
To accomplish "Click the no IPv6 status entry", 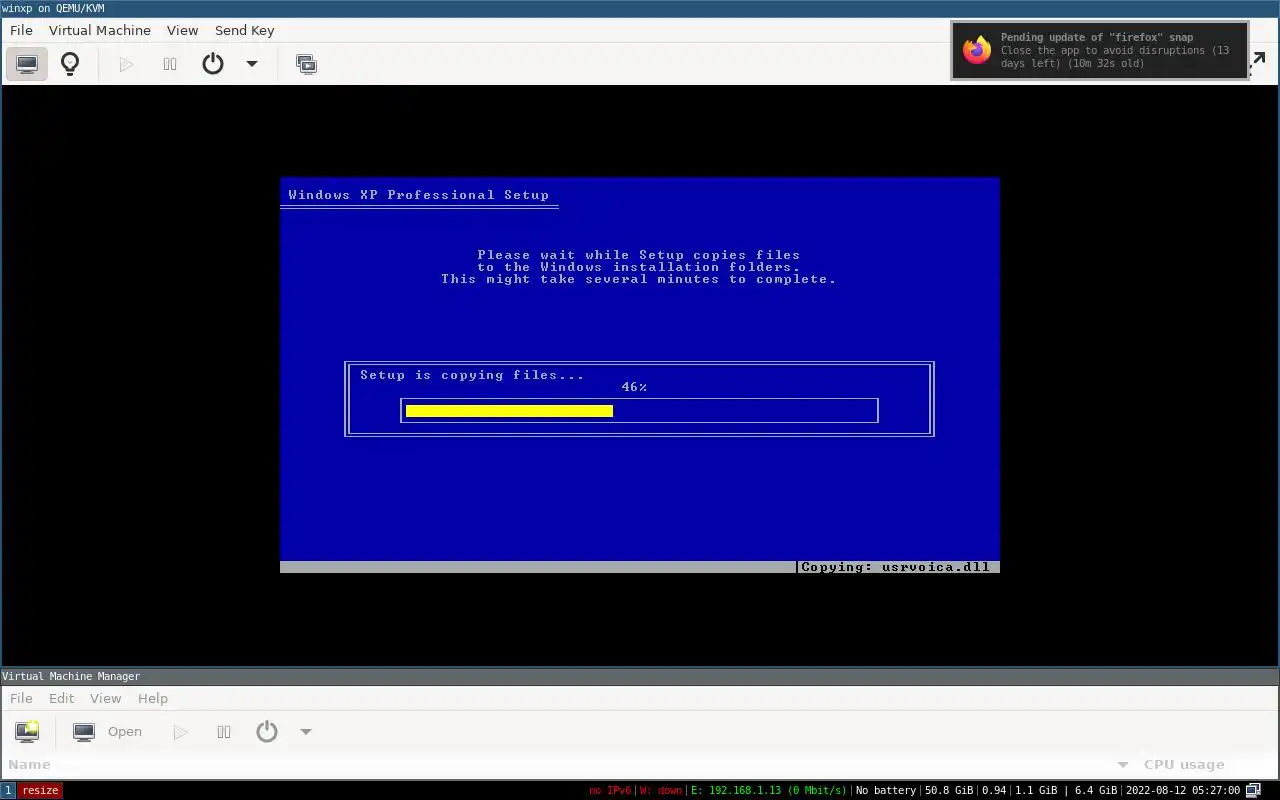I will point(610,790).
